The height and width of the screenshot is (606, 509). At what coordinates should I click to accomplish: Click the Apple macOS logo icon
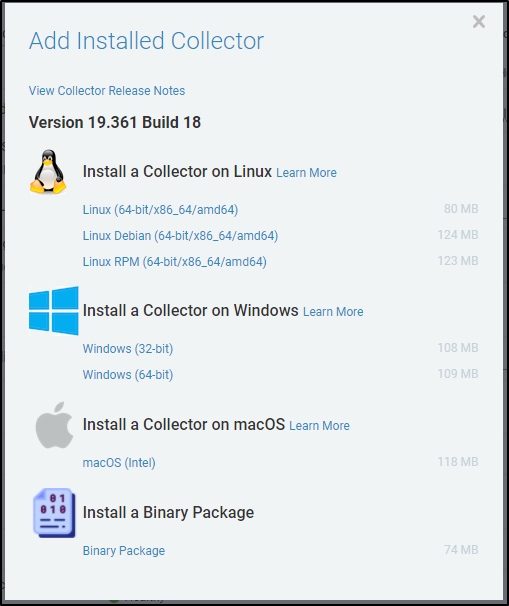(54, 425)
